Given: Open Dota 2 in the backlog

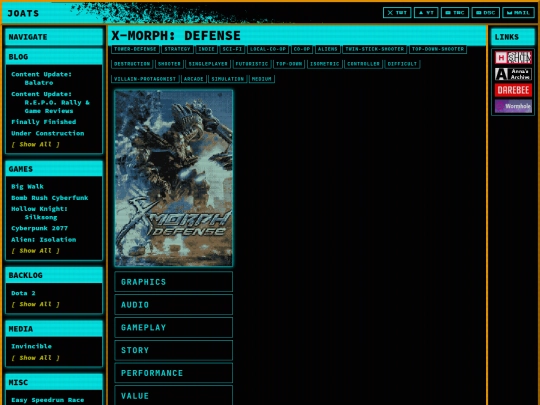Looking at the screenshot, I should pos(23,293).
